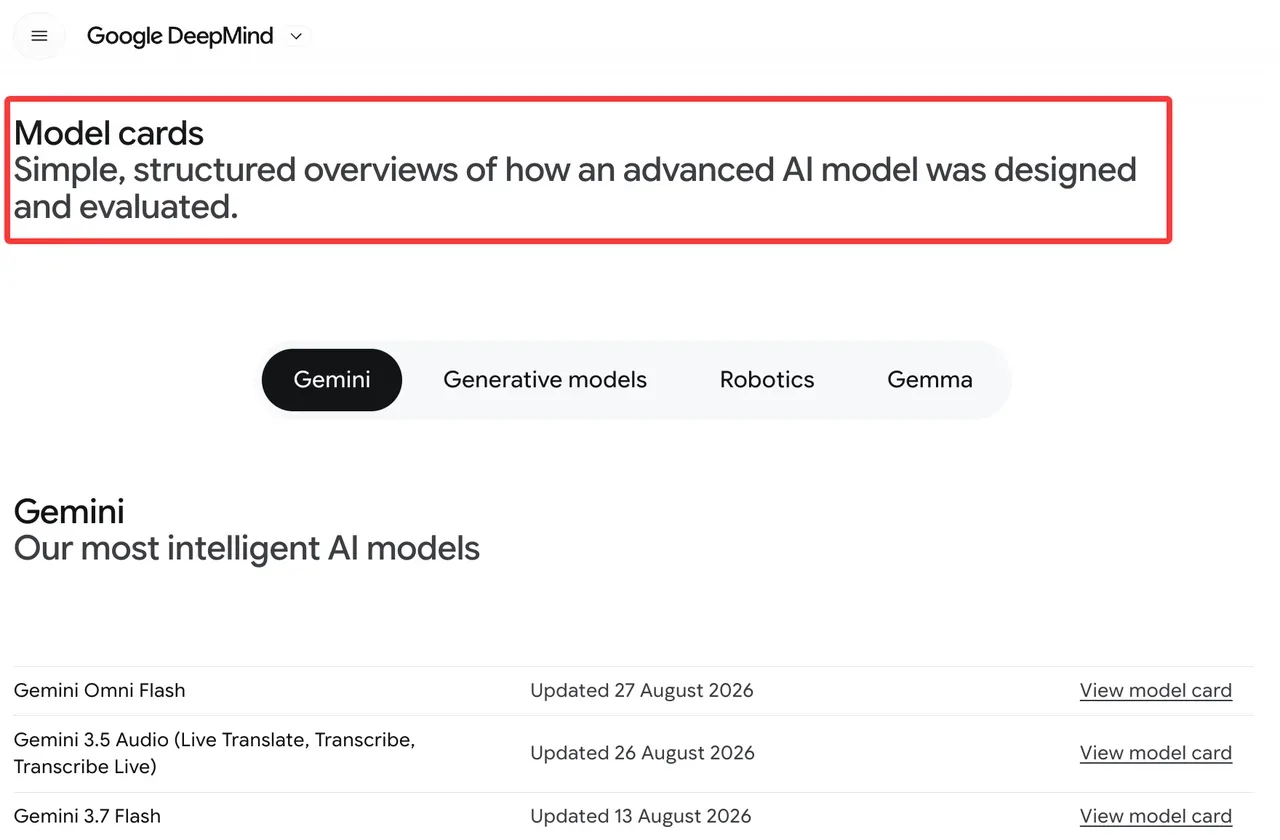
Task: Click "Updated 13 August 2026" date text
Action: coord(641,817)
